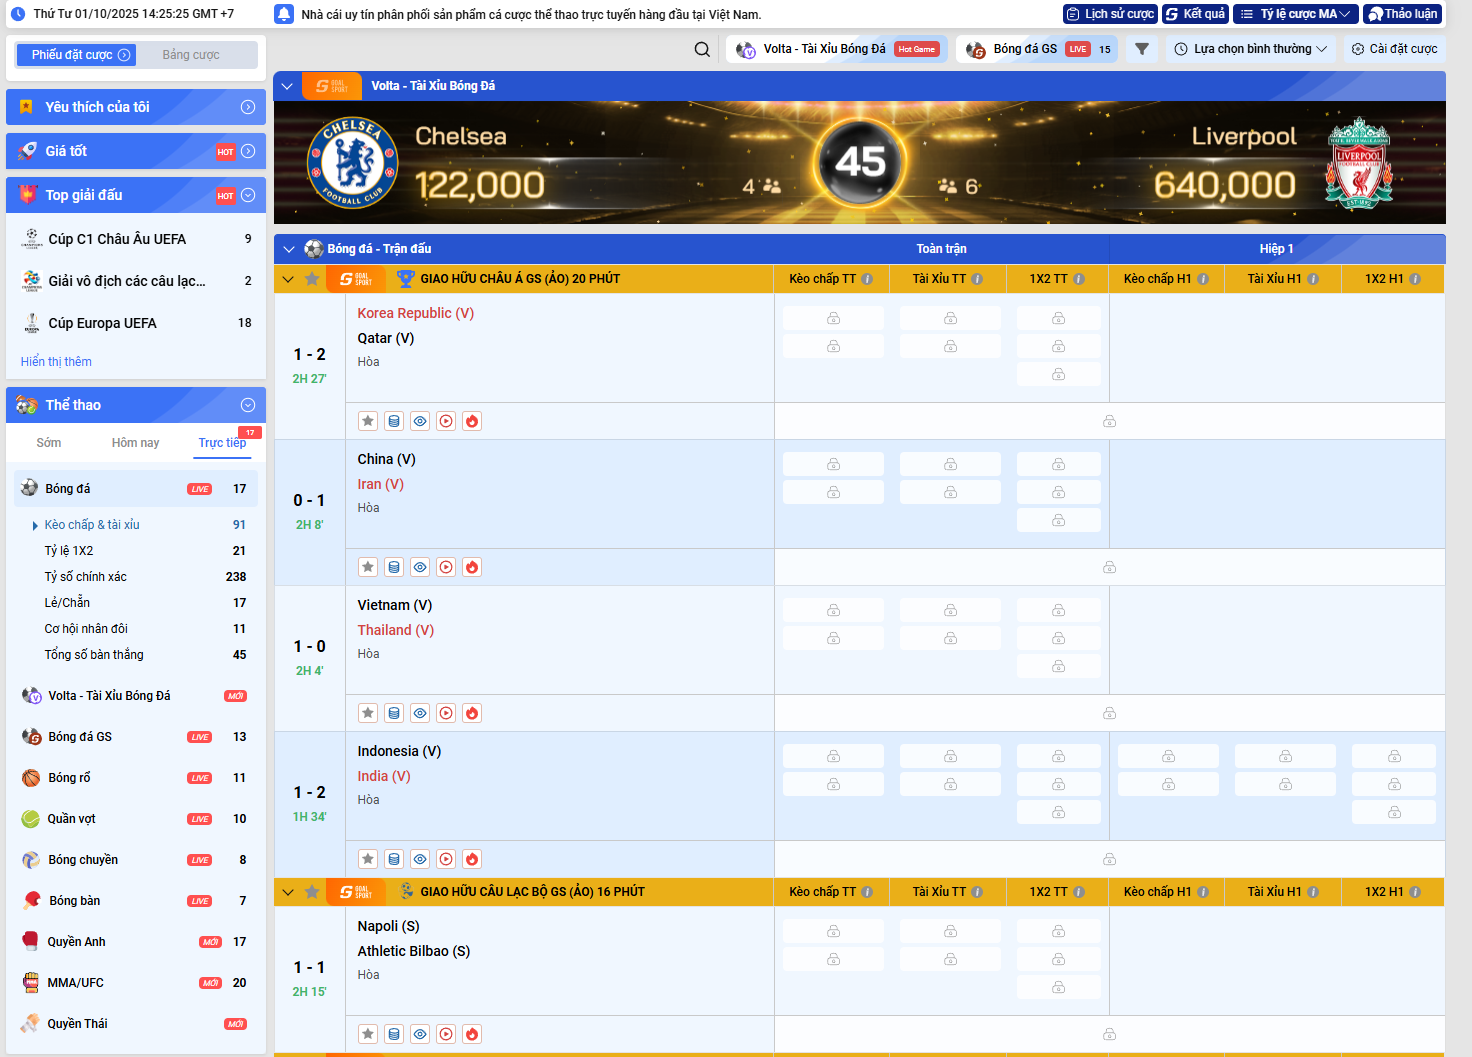This screenshot has height=1057, width=1472.
Task: Click the notification bell icon
Action: pyautogui.click(x=284, y=14)
